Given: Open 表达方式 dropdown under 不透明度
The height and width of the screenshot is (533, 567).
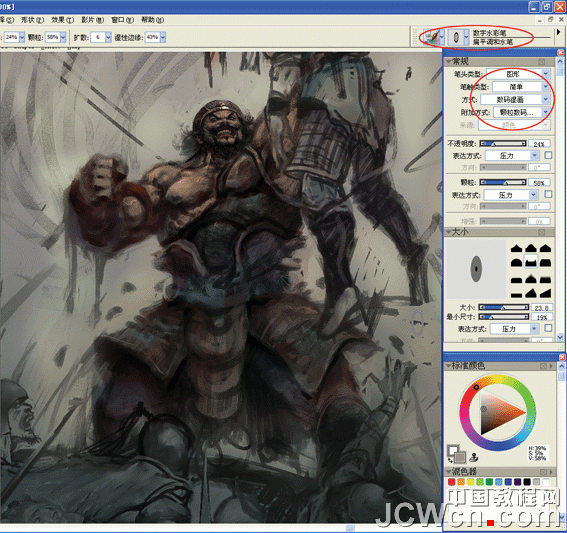Looking at the screenshot, I should point(512,156).
